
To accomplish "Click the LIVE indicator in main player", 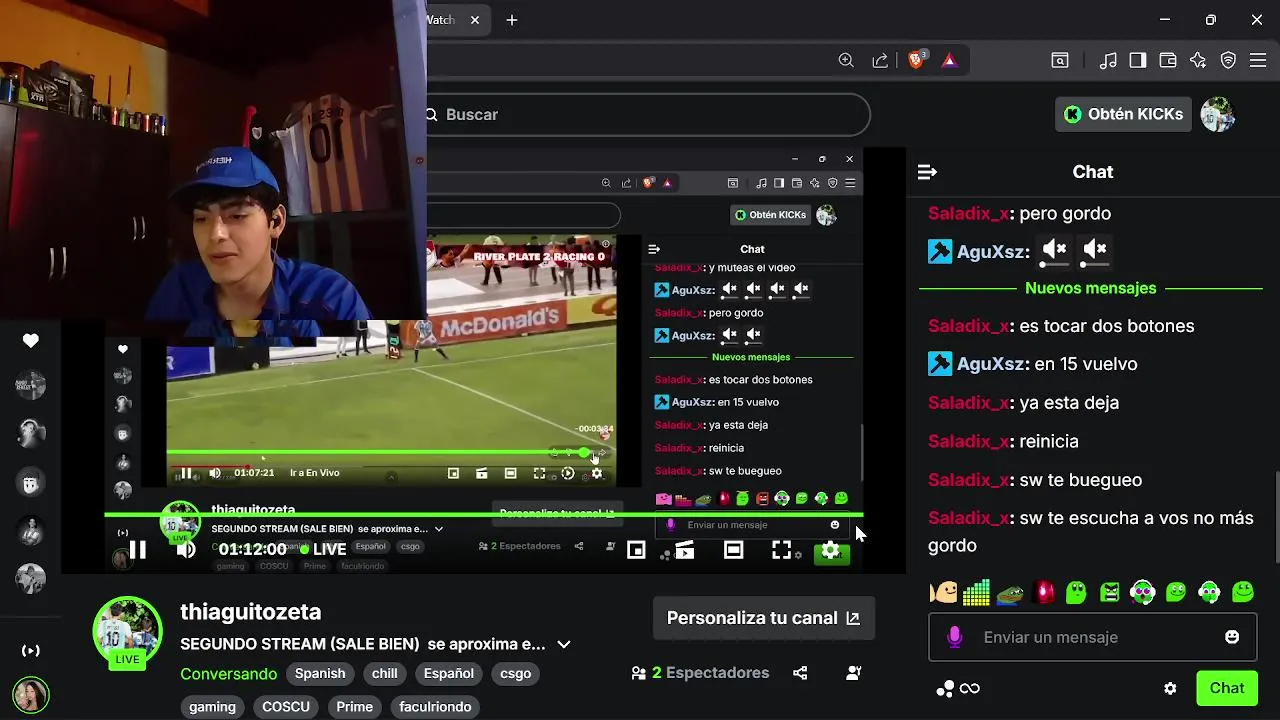I will 323,550.
